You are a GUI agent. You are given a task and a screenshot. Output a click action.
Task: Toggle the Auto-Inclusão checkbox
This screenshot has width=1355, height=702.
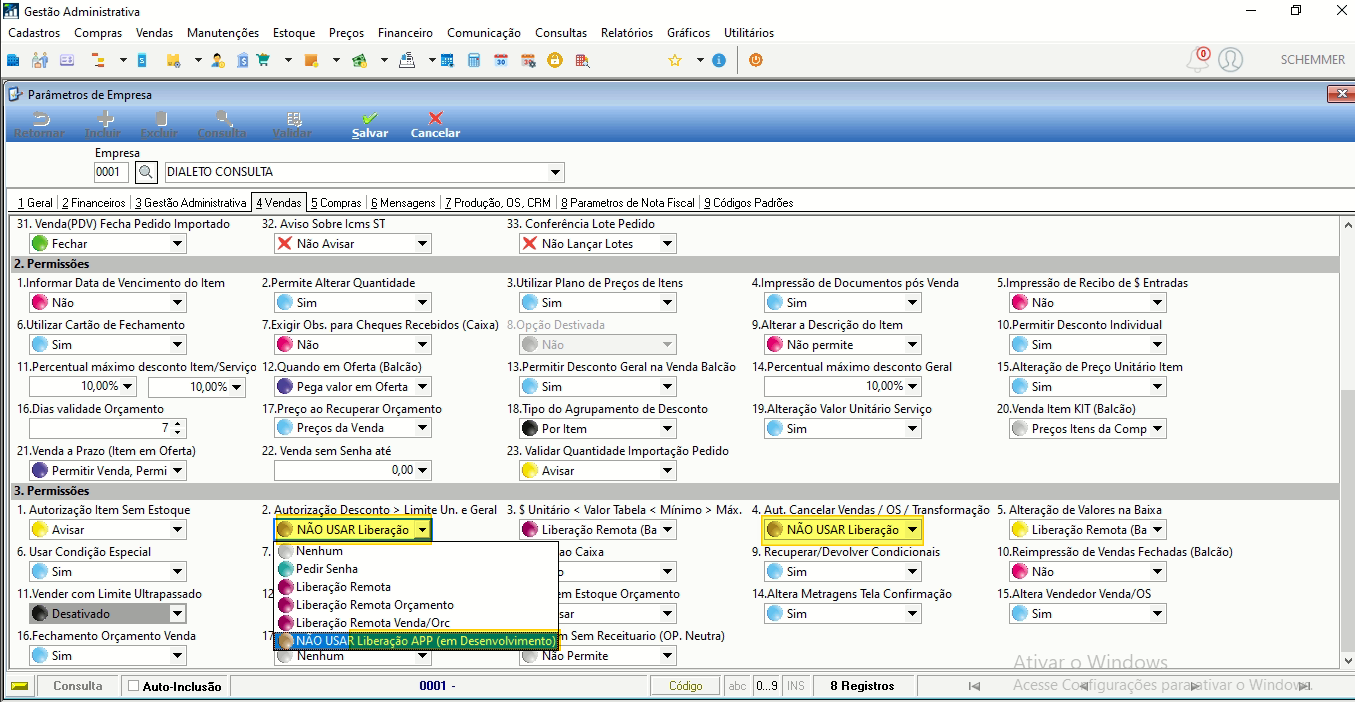(x=134, y=686)
